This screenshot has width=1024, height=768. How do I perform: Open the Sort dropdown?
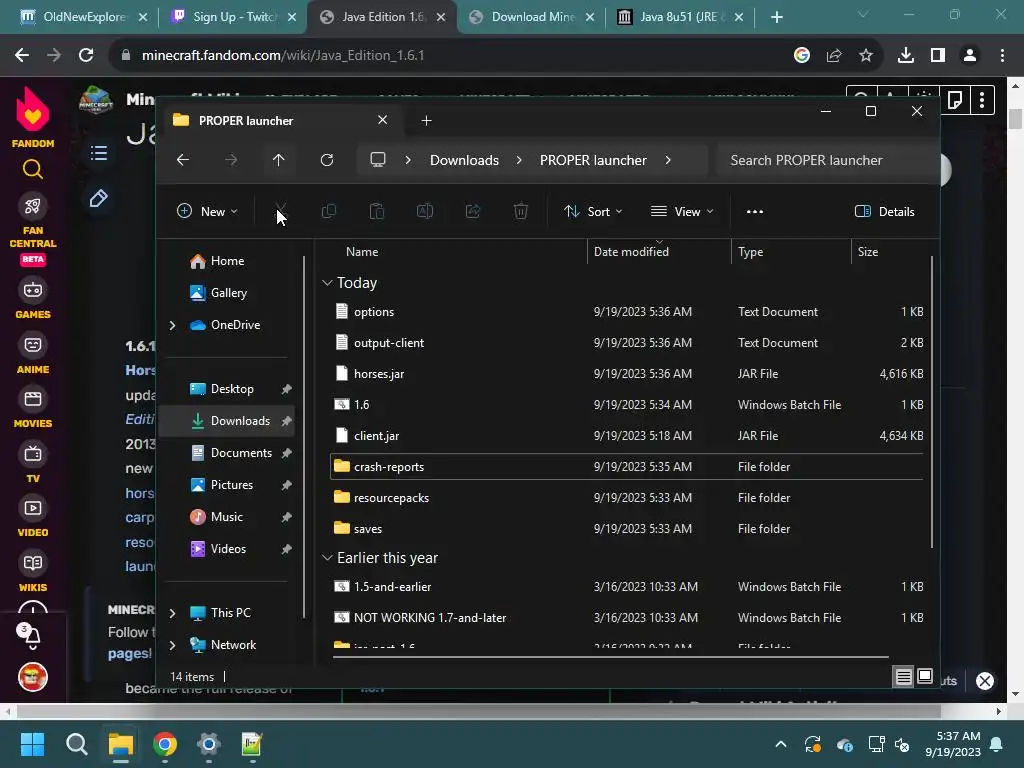[593, 211]
